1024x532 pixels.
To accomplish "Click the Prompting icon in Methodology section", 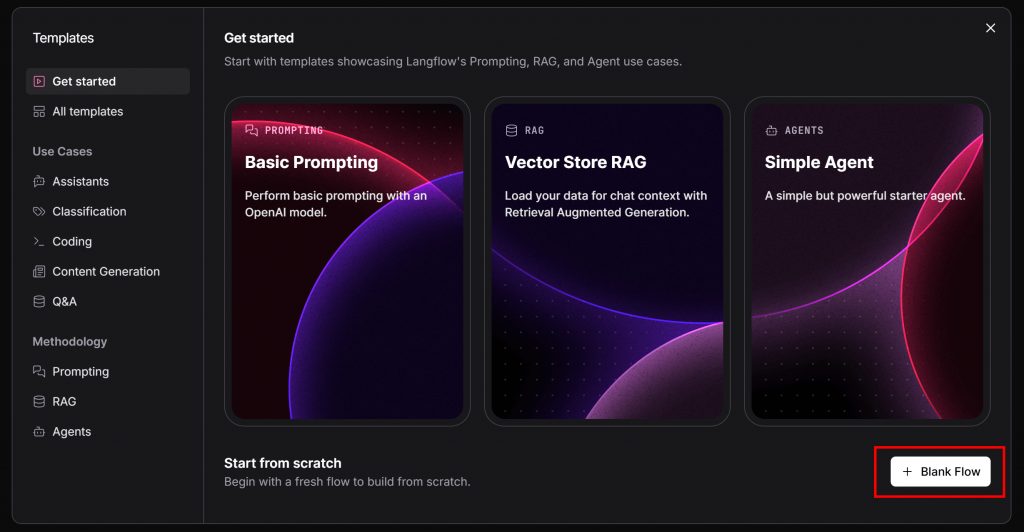I will [x=39, y=372].
